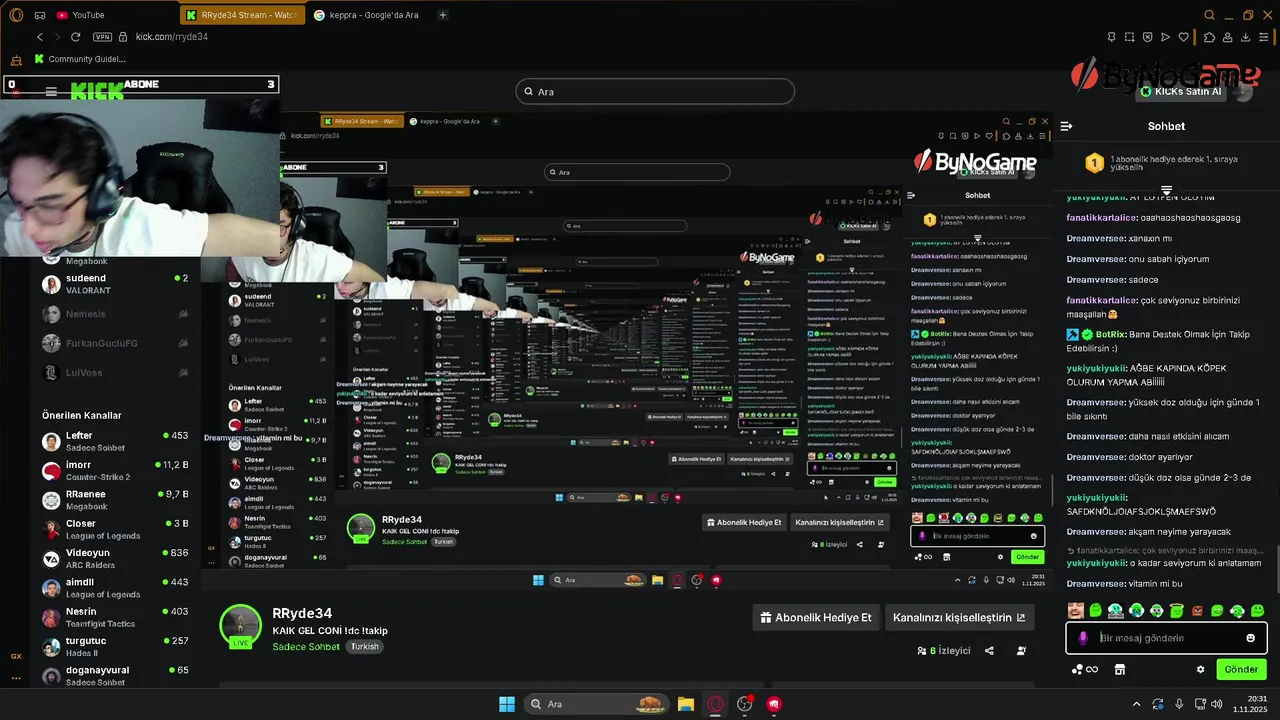
Task: Select the RRyde34 Stream tab
Action: click(x=241, y=15)
